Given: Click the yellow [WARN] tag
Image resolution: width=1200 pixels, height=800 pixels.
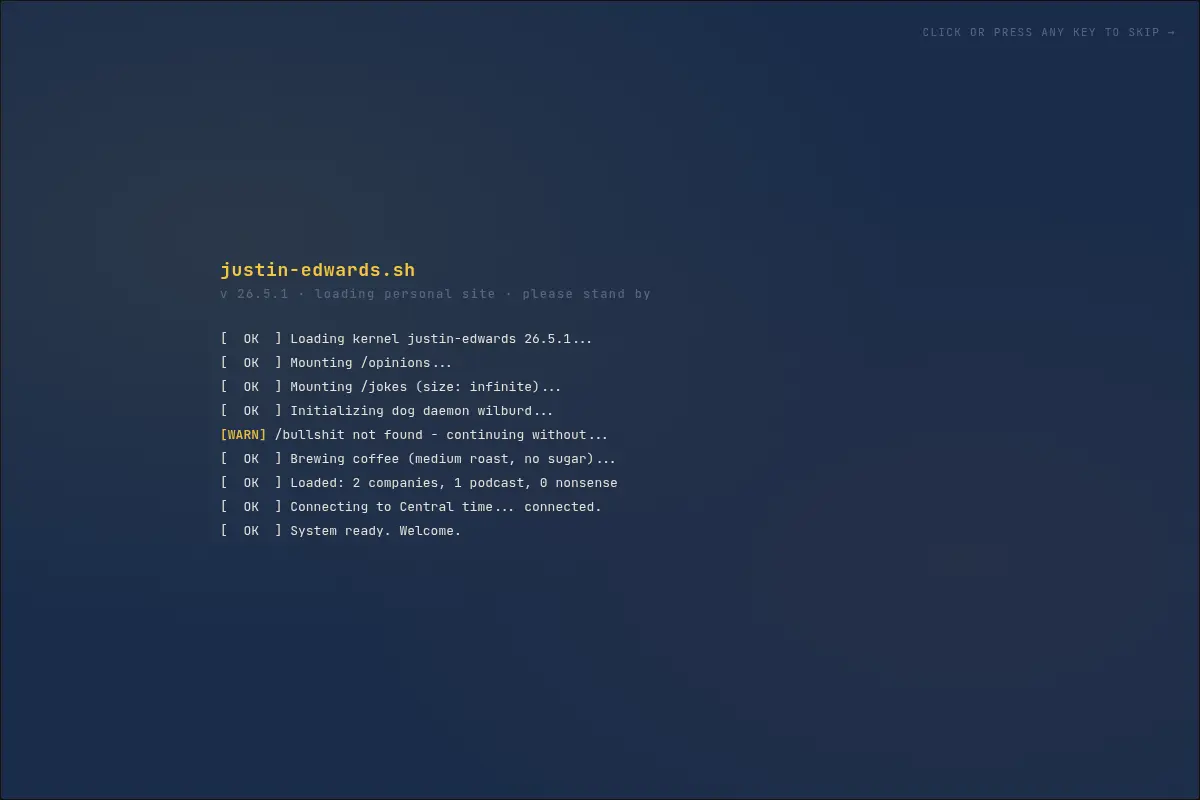Looking at the screenshot, I should [243, 435].
